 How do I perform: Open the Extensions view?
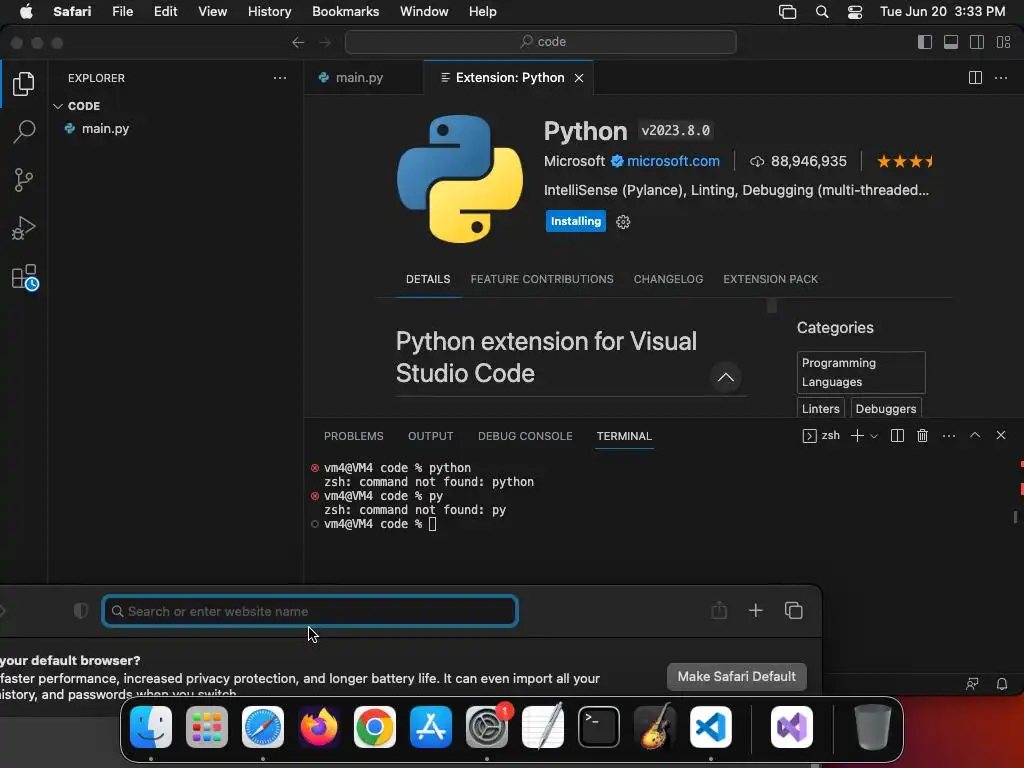pyautogui.click(x=25, y=277)
